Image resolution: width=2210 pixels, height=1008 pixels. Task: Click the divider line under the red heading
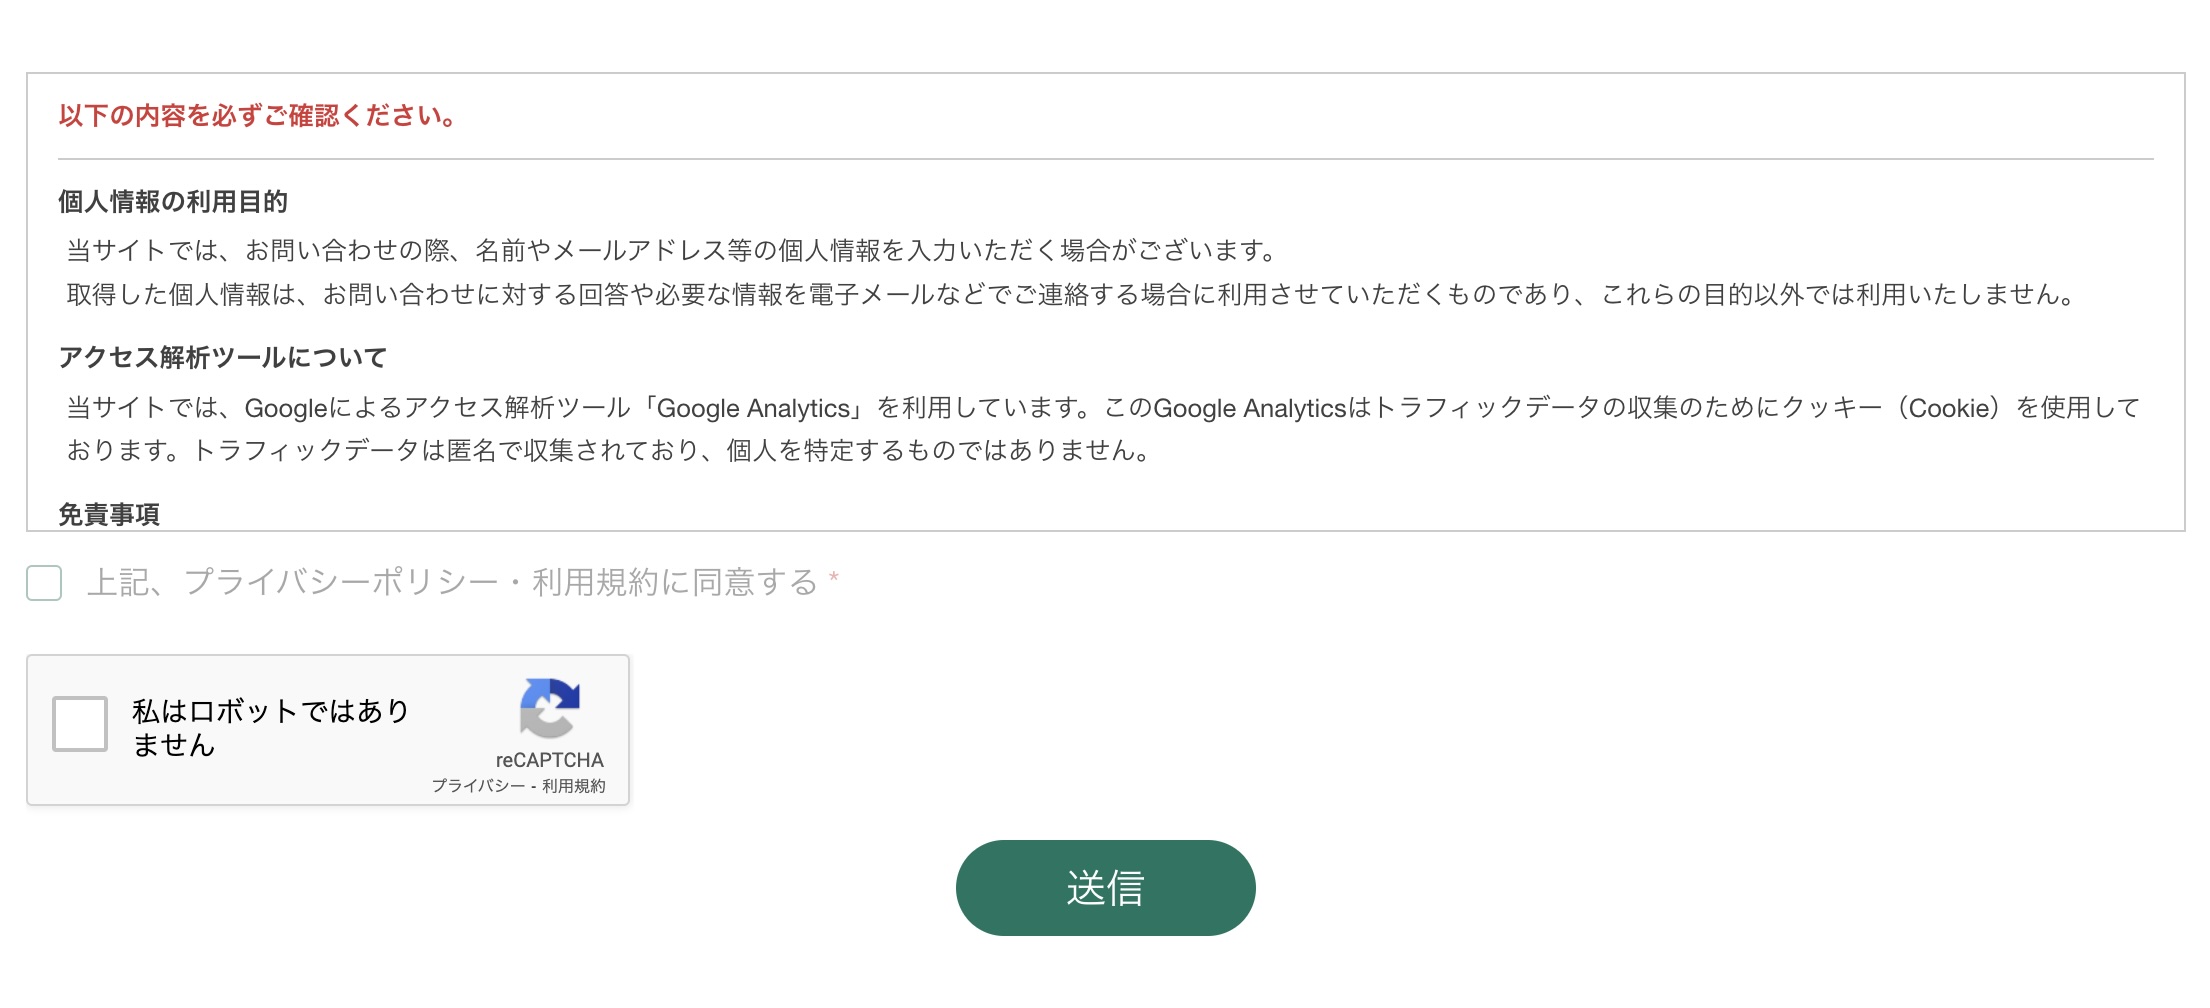(1105, 159)
